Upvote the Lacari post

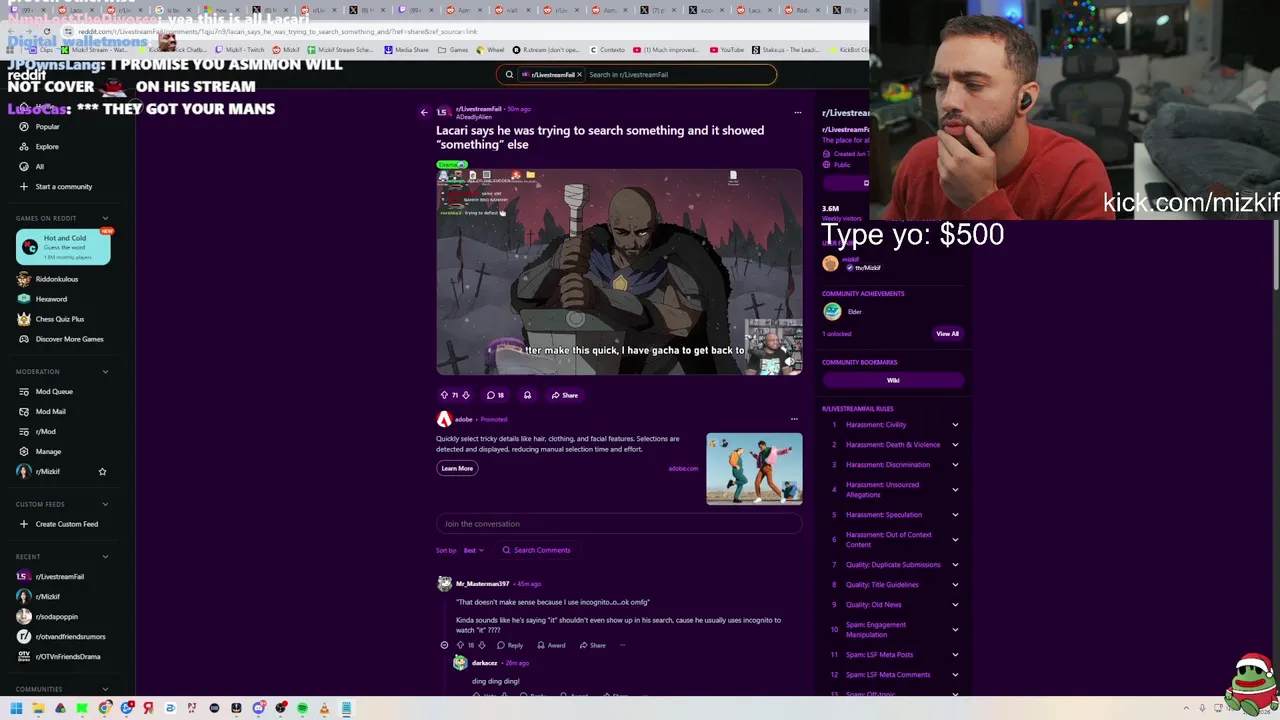[x=444, y=395]
